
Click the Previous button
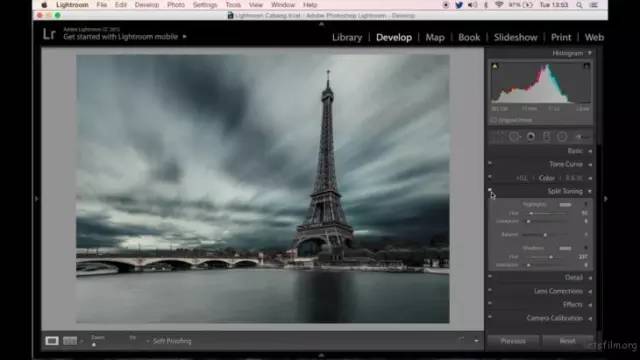tap(513, 341)
